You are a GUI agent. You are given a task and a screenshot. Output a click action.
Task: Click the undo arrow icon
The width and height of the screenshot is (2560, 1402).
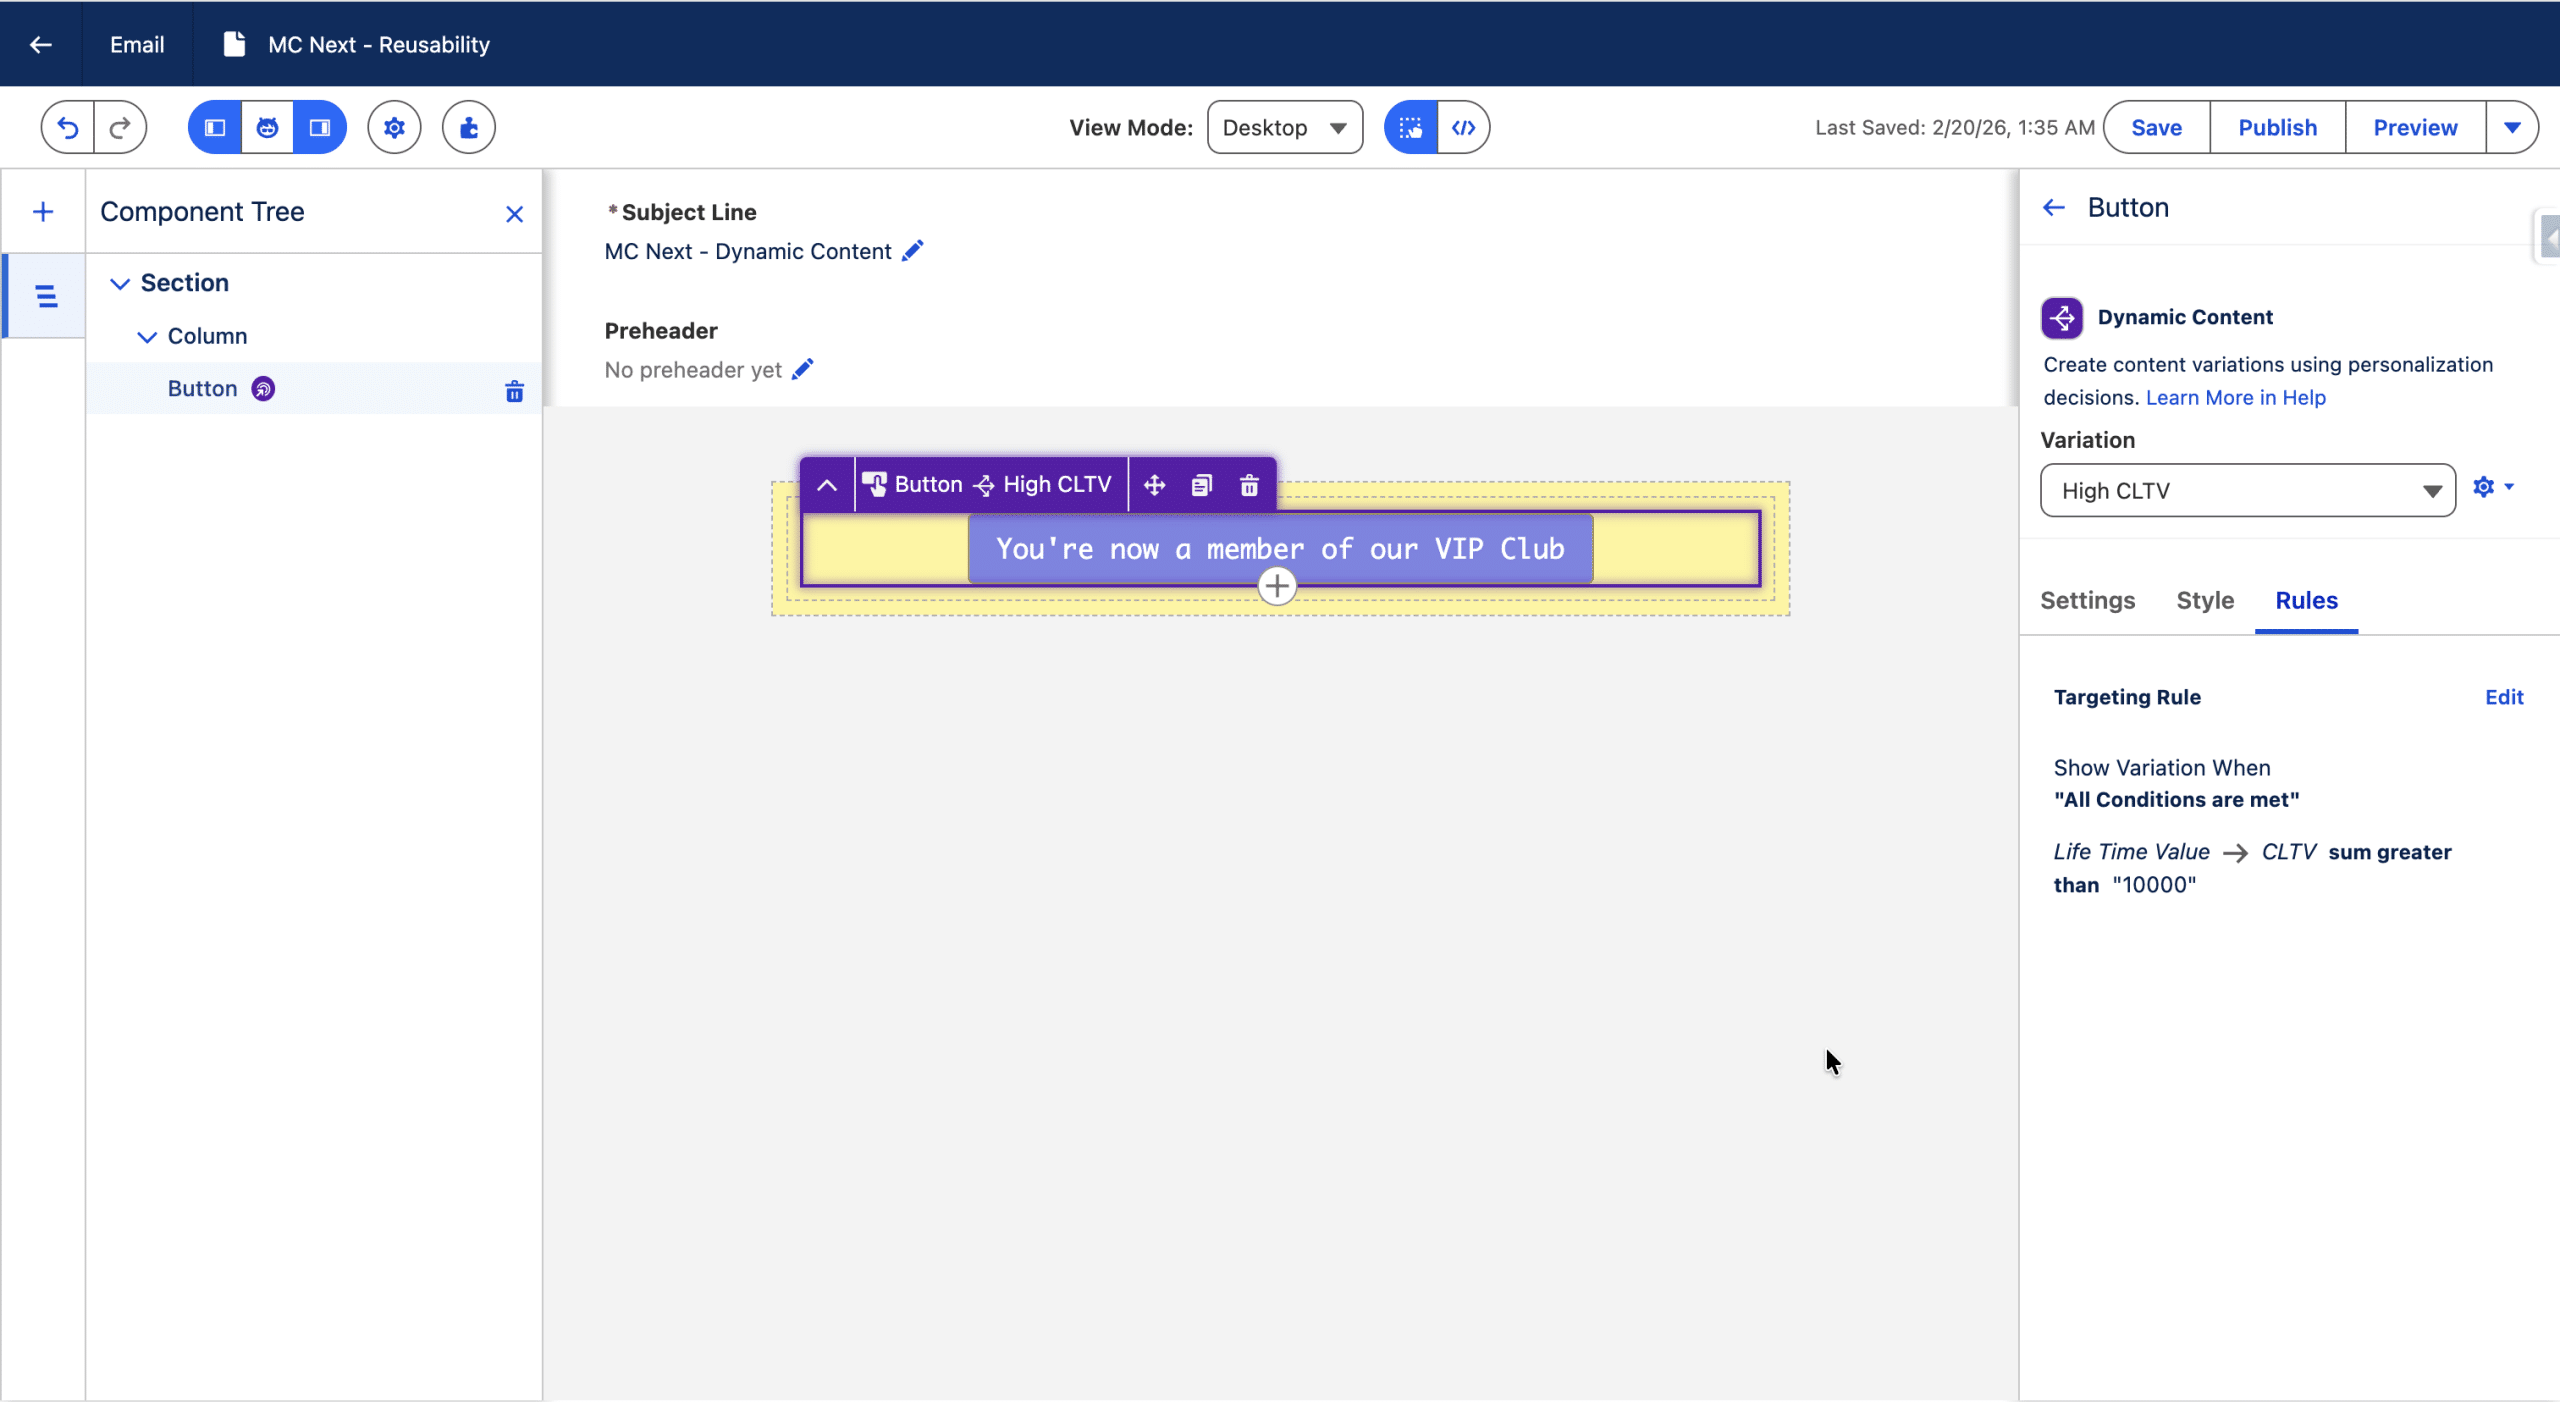pyautogui.click(x=67, y=127)
